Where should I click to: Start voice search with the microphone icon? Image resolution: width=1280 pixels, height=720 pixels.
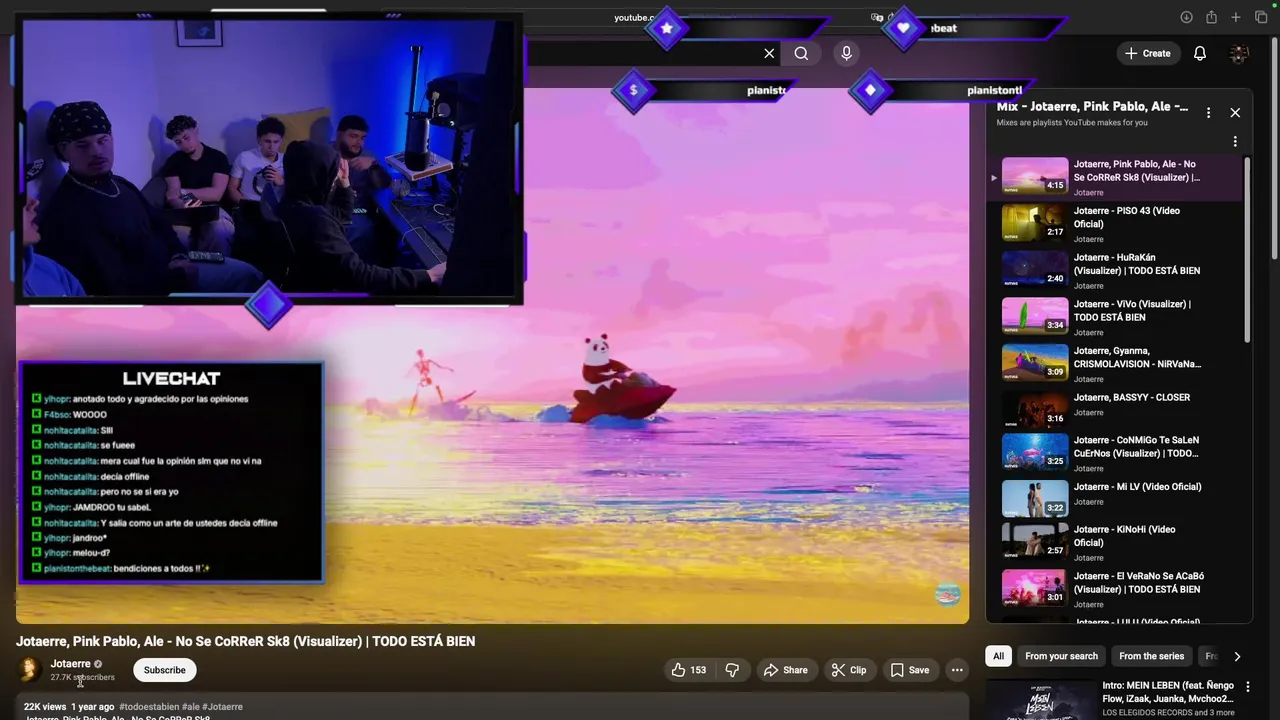point(846,53)
